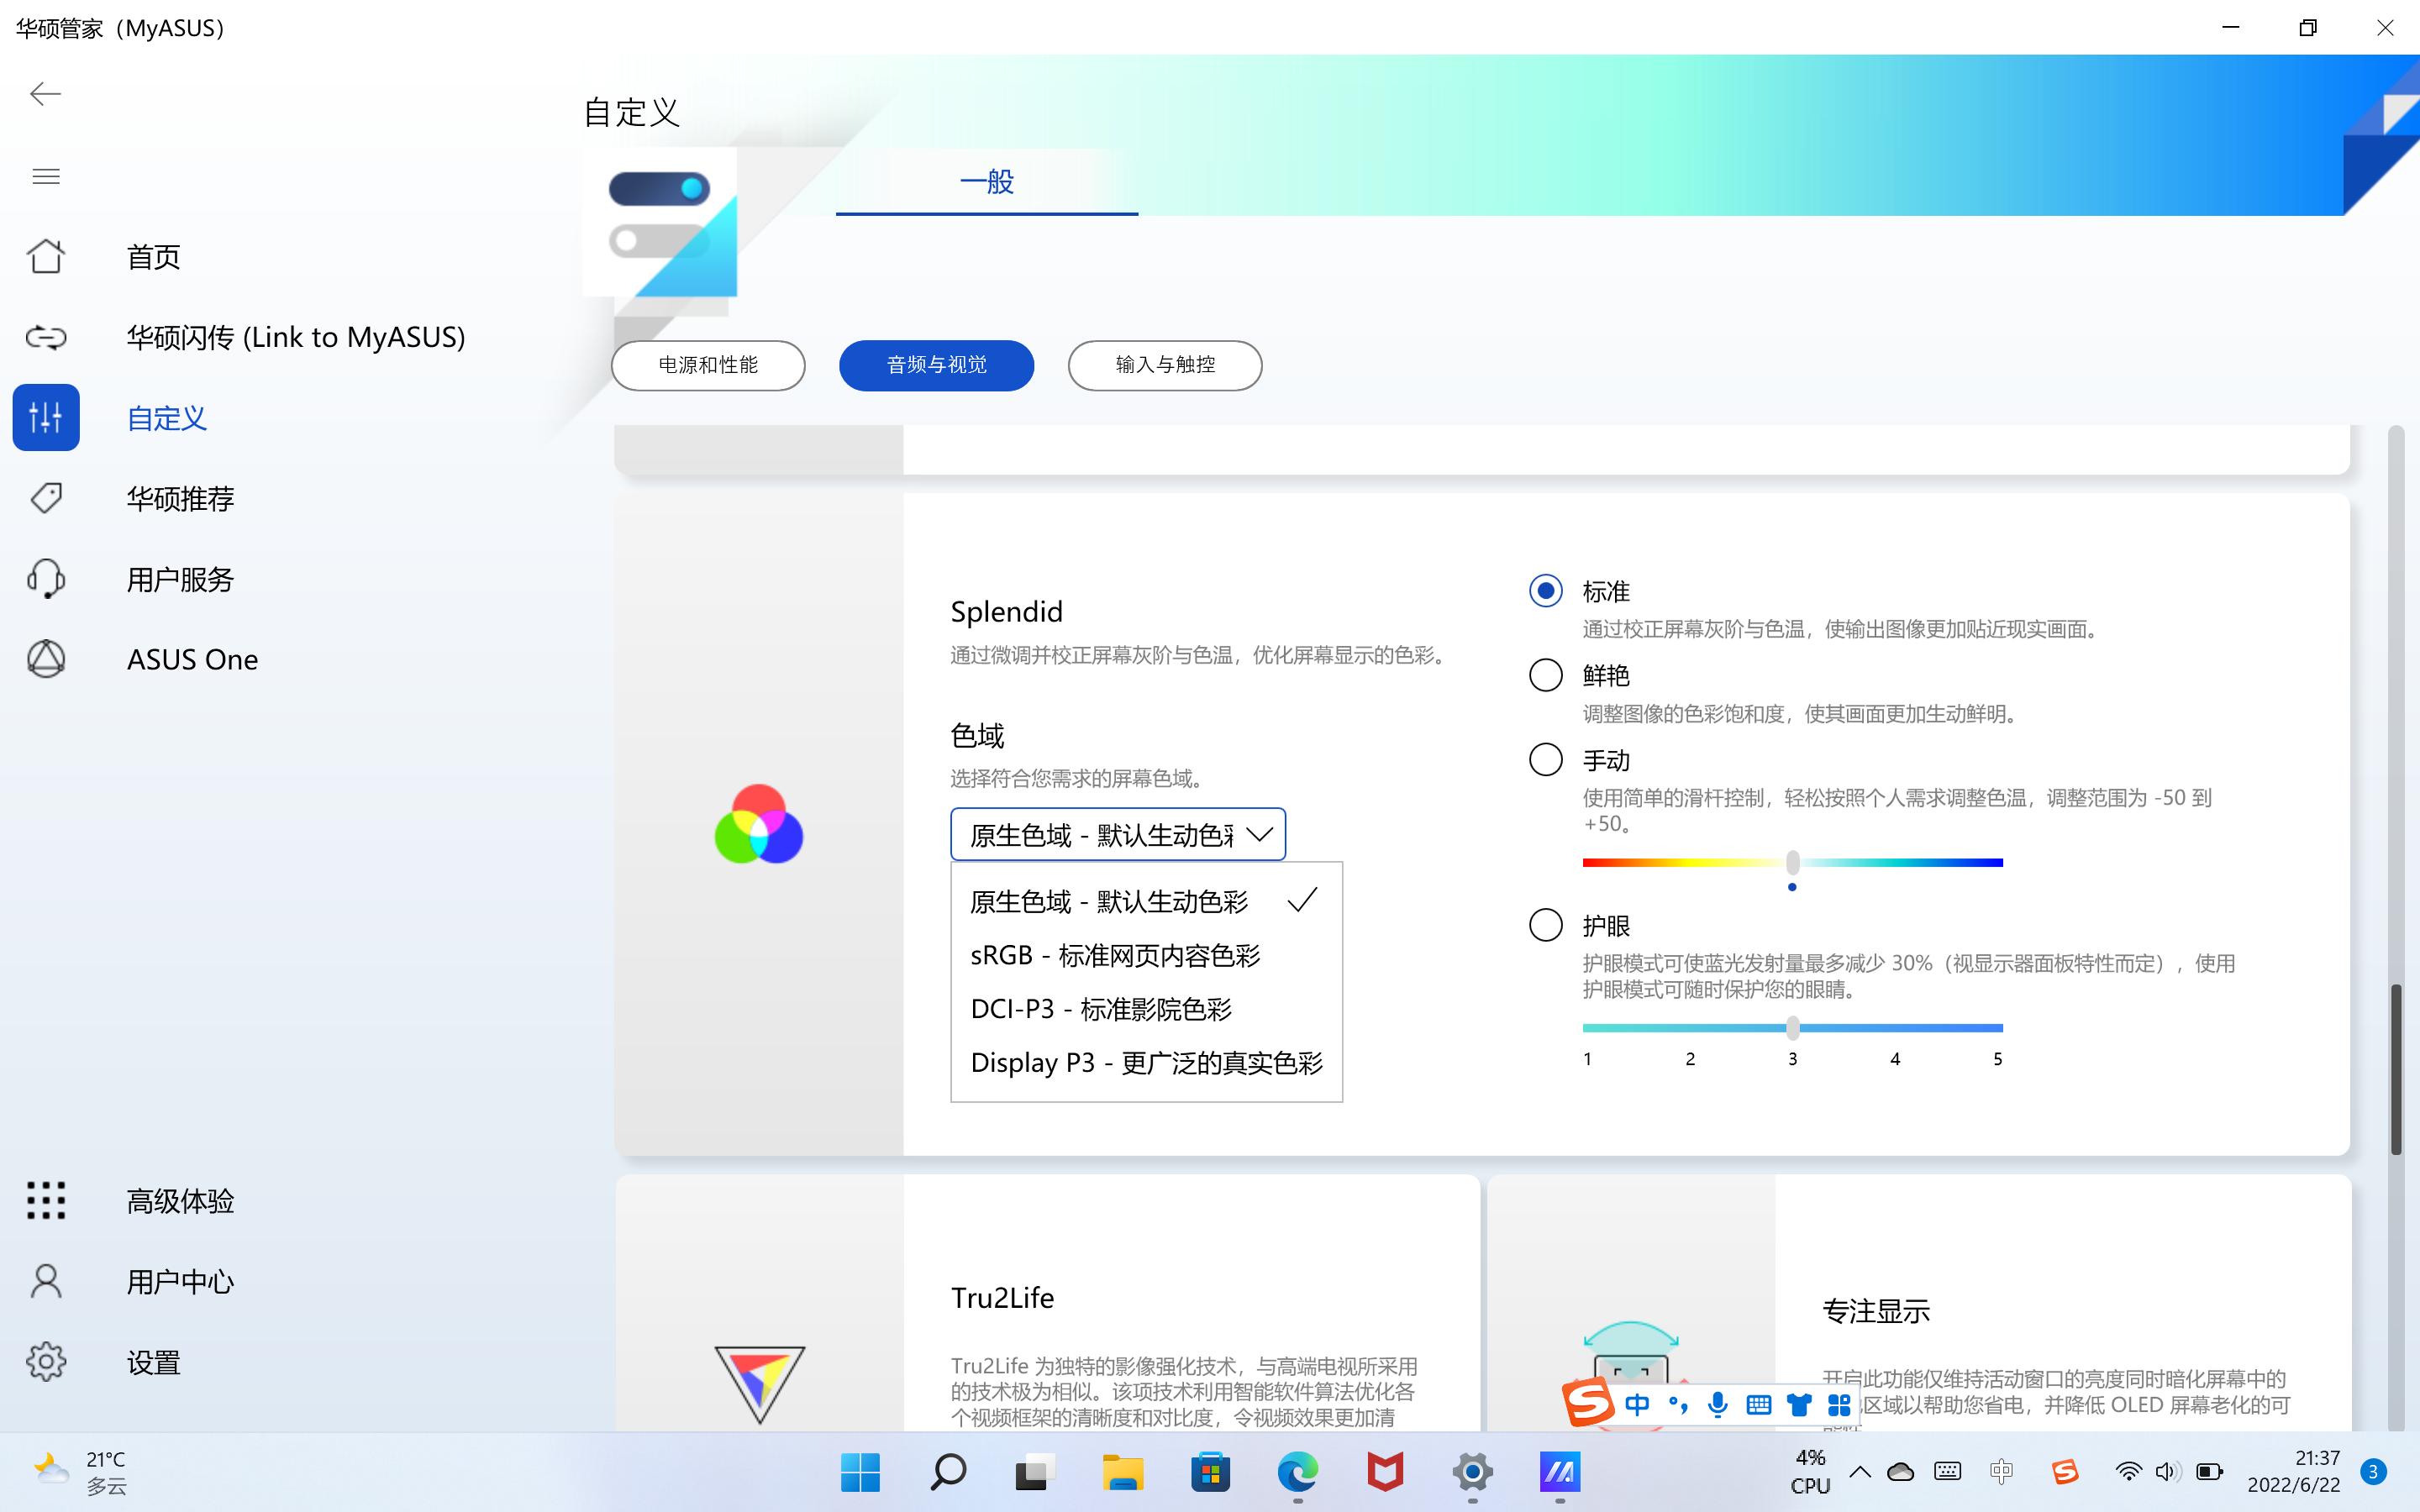Open McAfee from taskbar
Viewport: 2420px width, 1512px height.
[1385, 1472]
